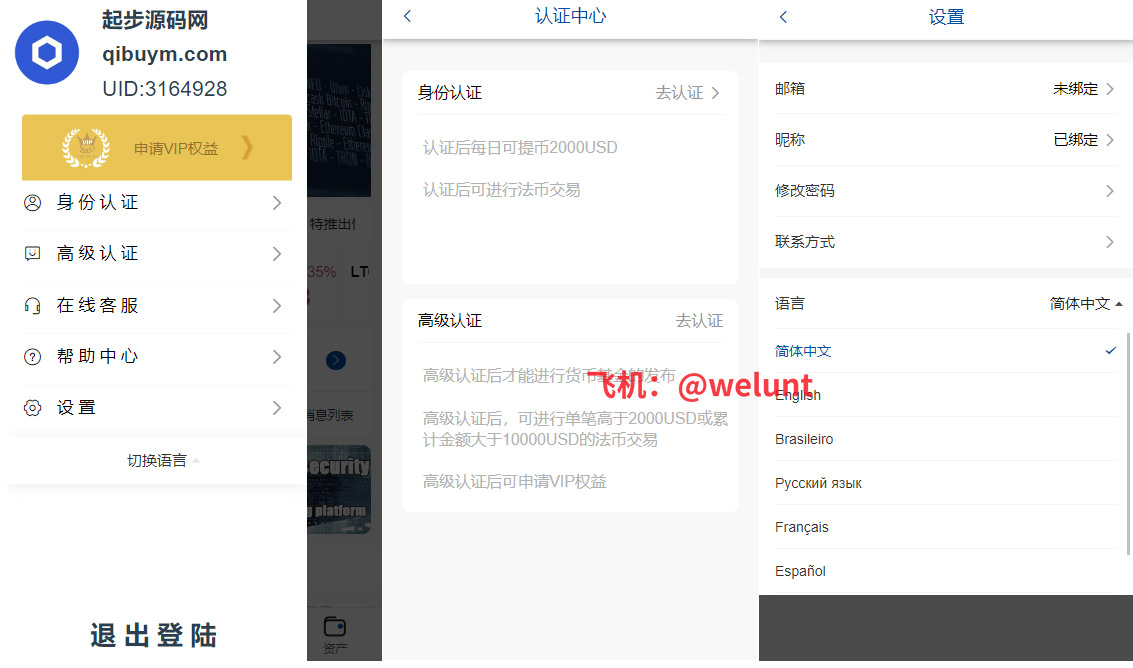Image resolution: width=1133 pixels, height=668 pixels.
Task: Click 去认证 for 高级认证 card
Action: point(699,320)
